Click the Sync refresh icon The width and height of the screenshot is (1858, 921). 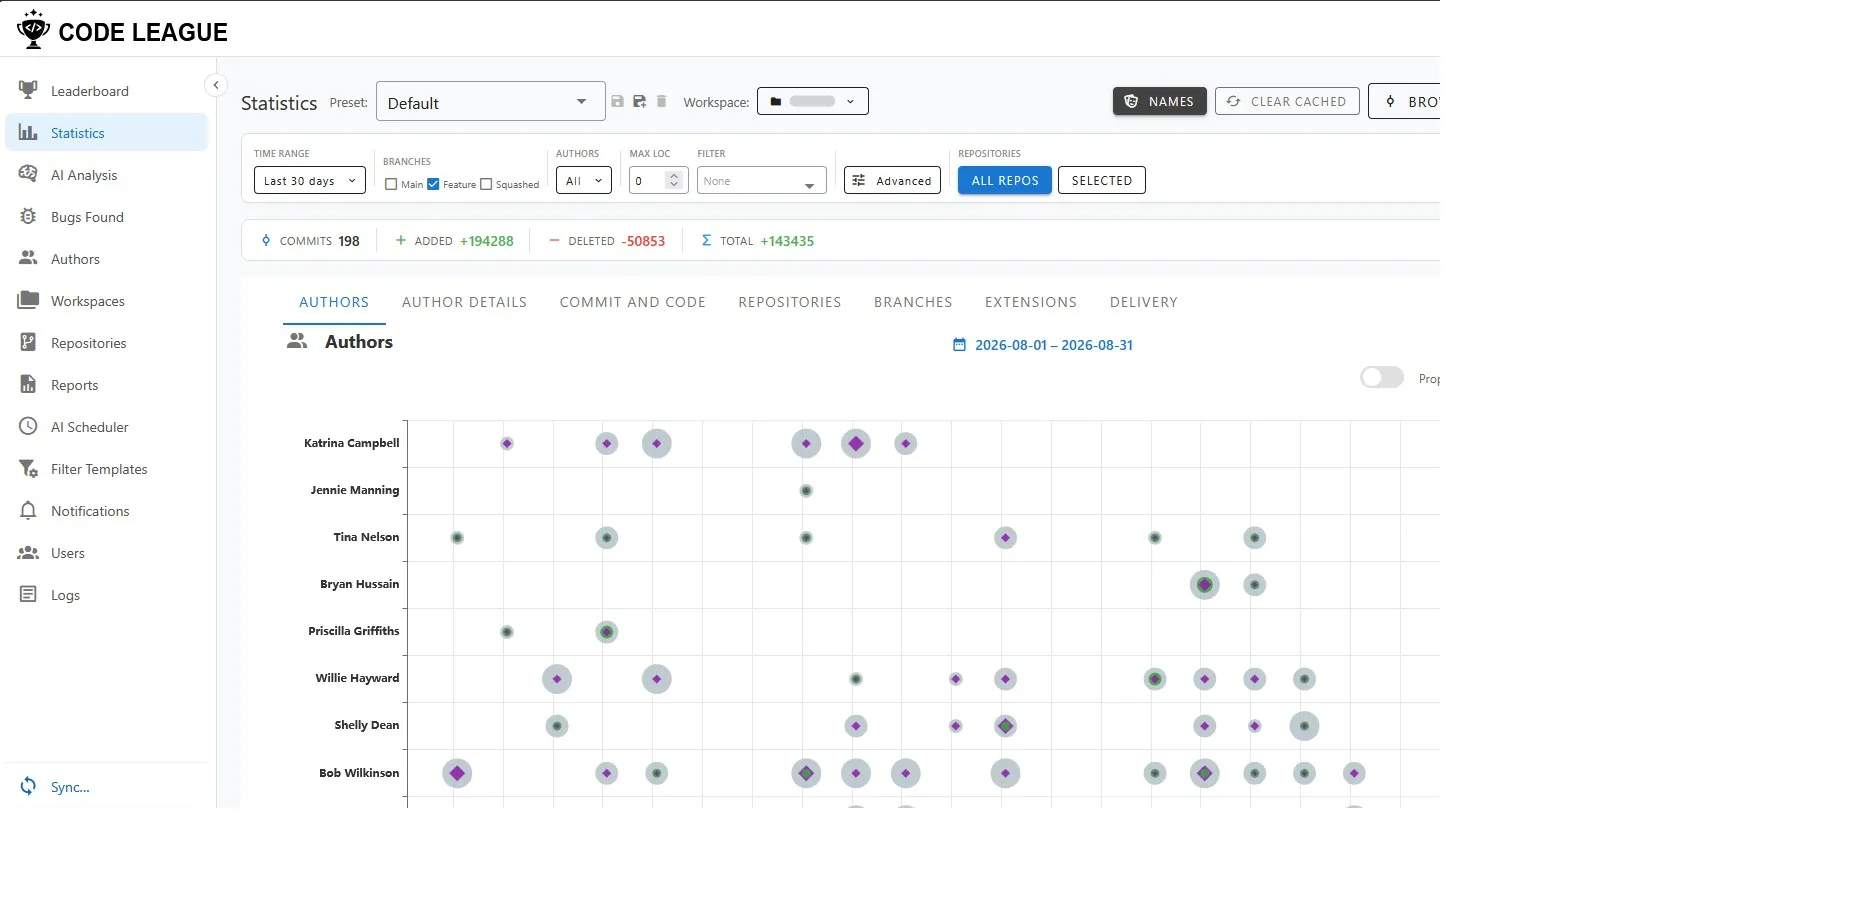coord(28,786)
